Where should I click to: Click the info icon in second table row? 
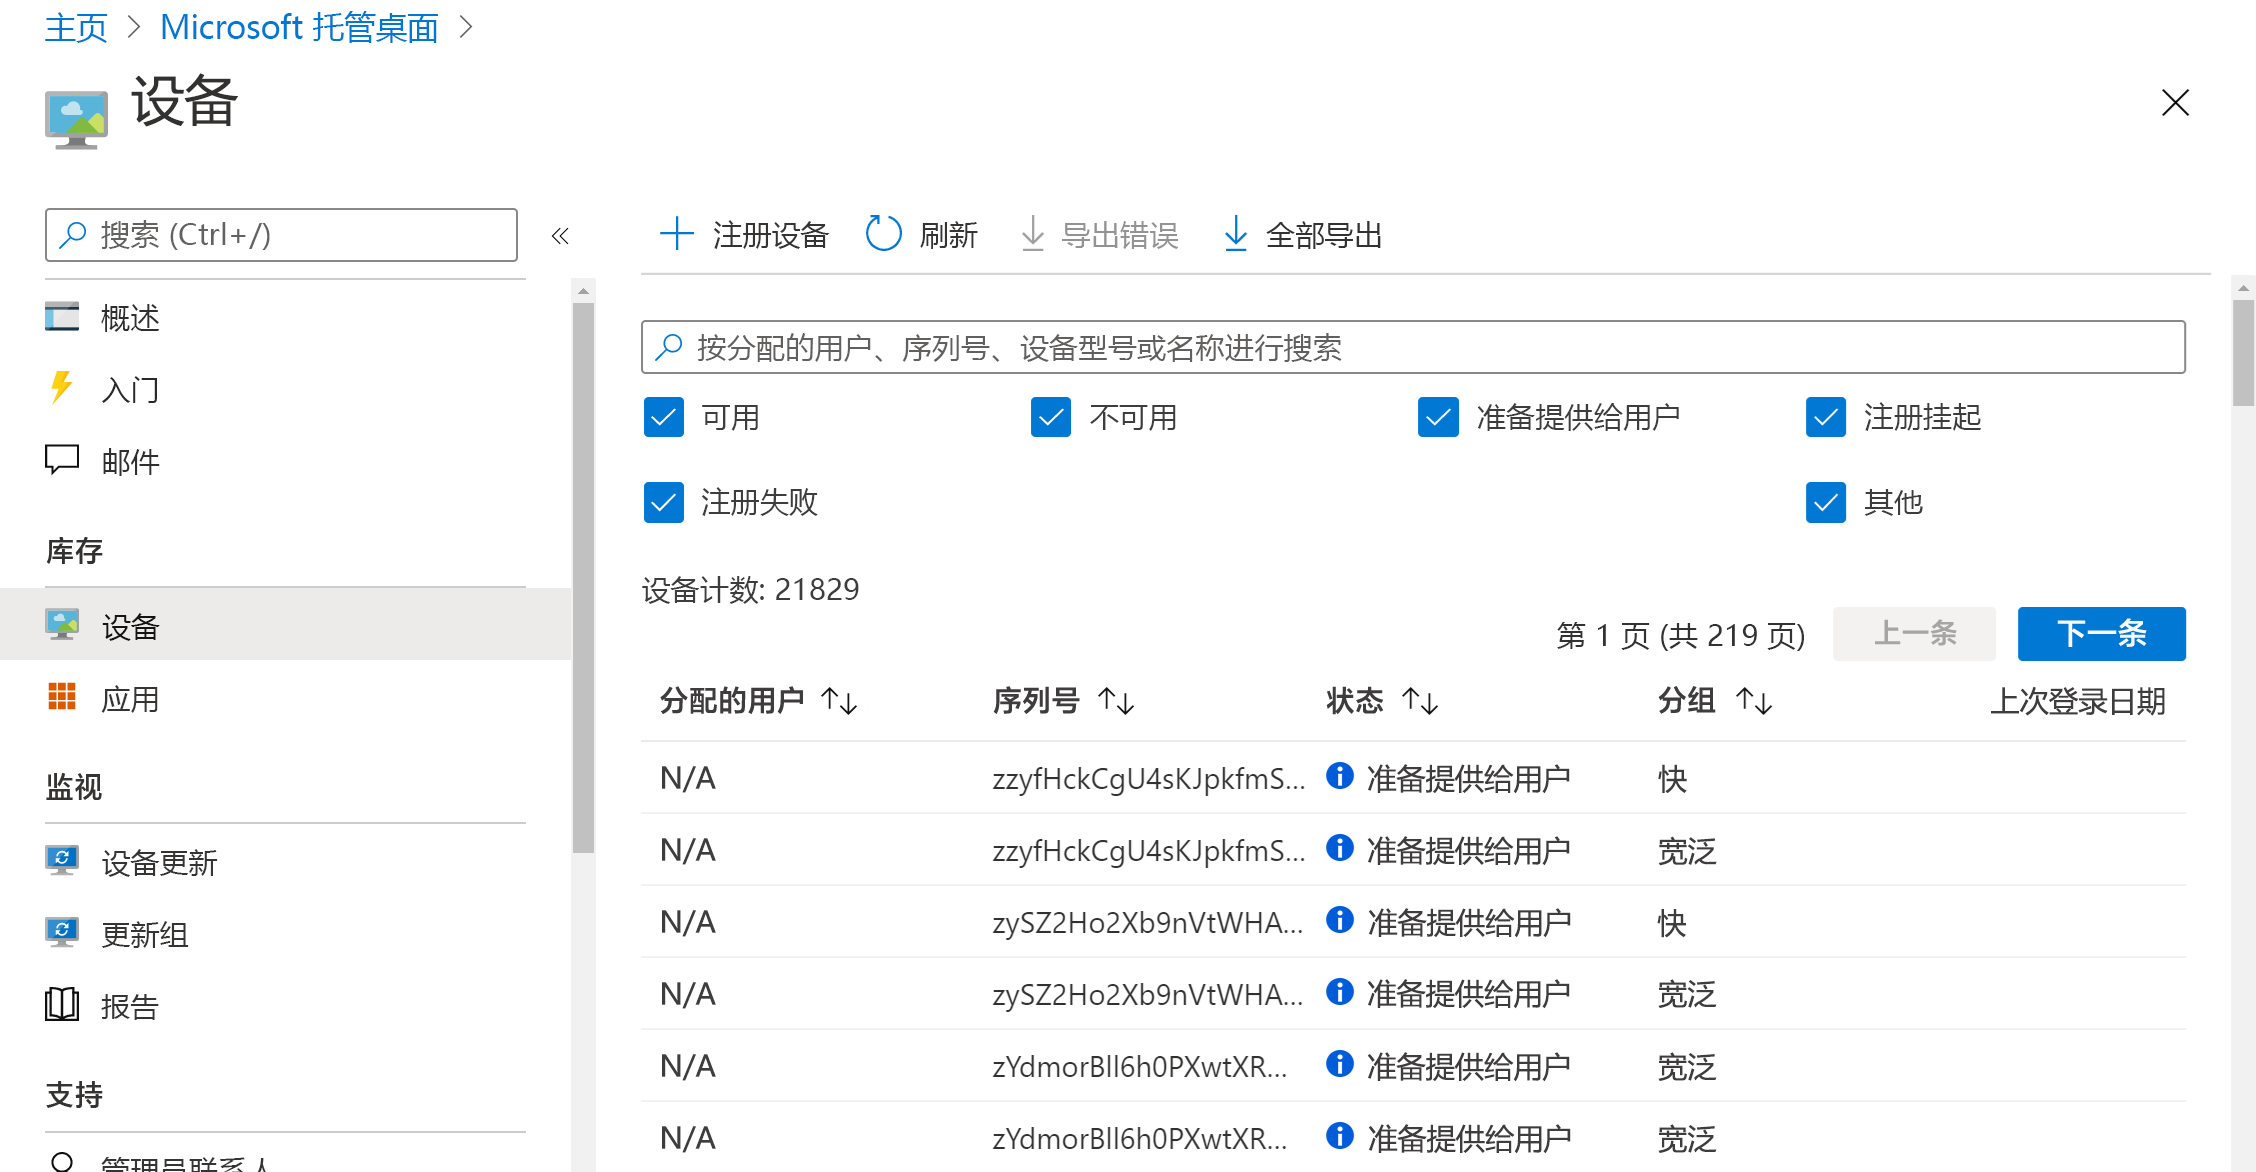[x=1340, y=847]
